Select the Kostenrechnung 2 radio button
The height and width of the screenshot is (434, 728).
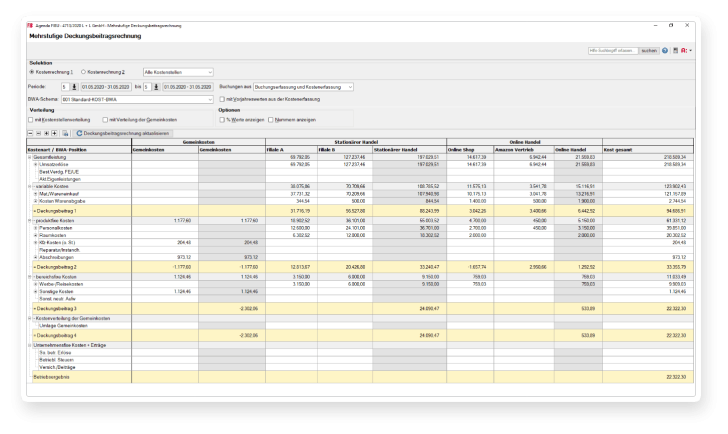click(x=83, y=72)
